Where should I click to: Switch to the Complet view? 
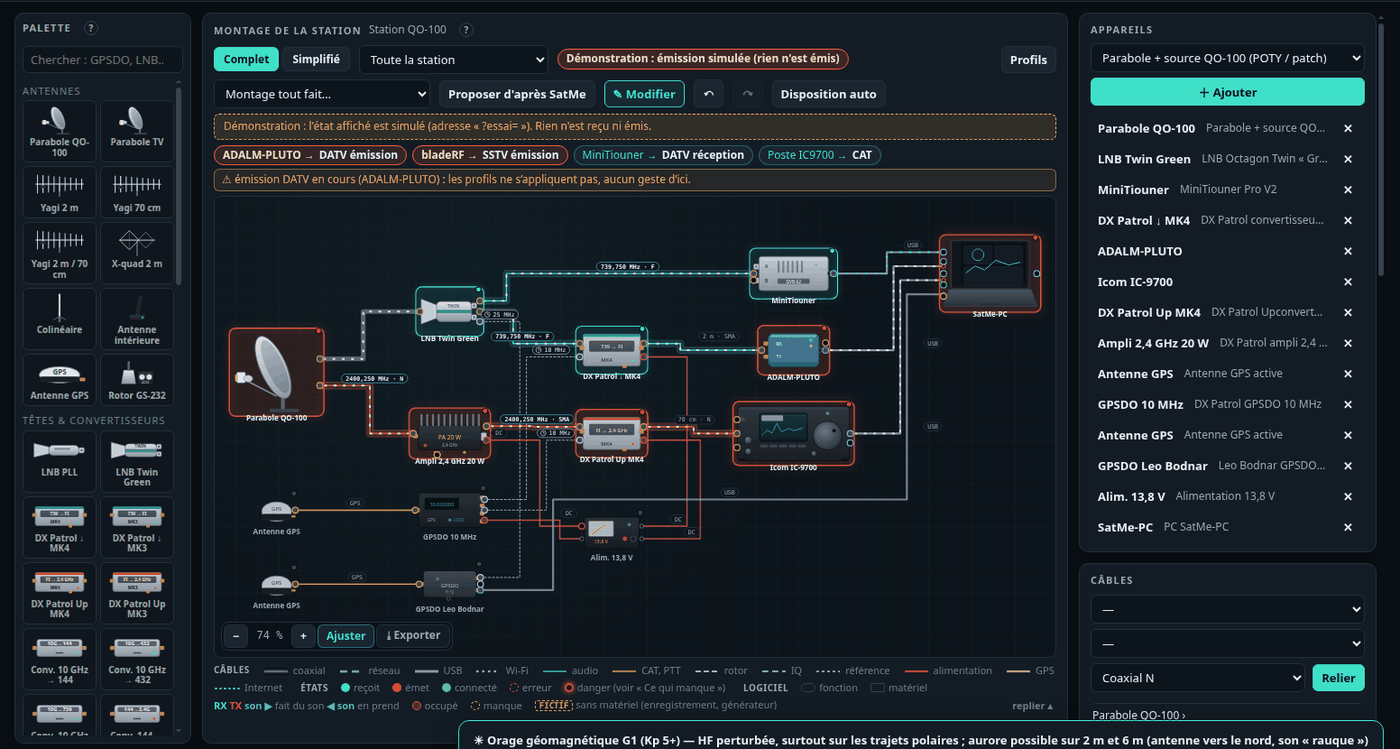tap(246, 59)
